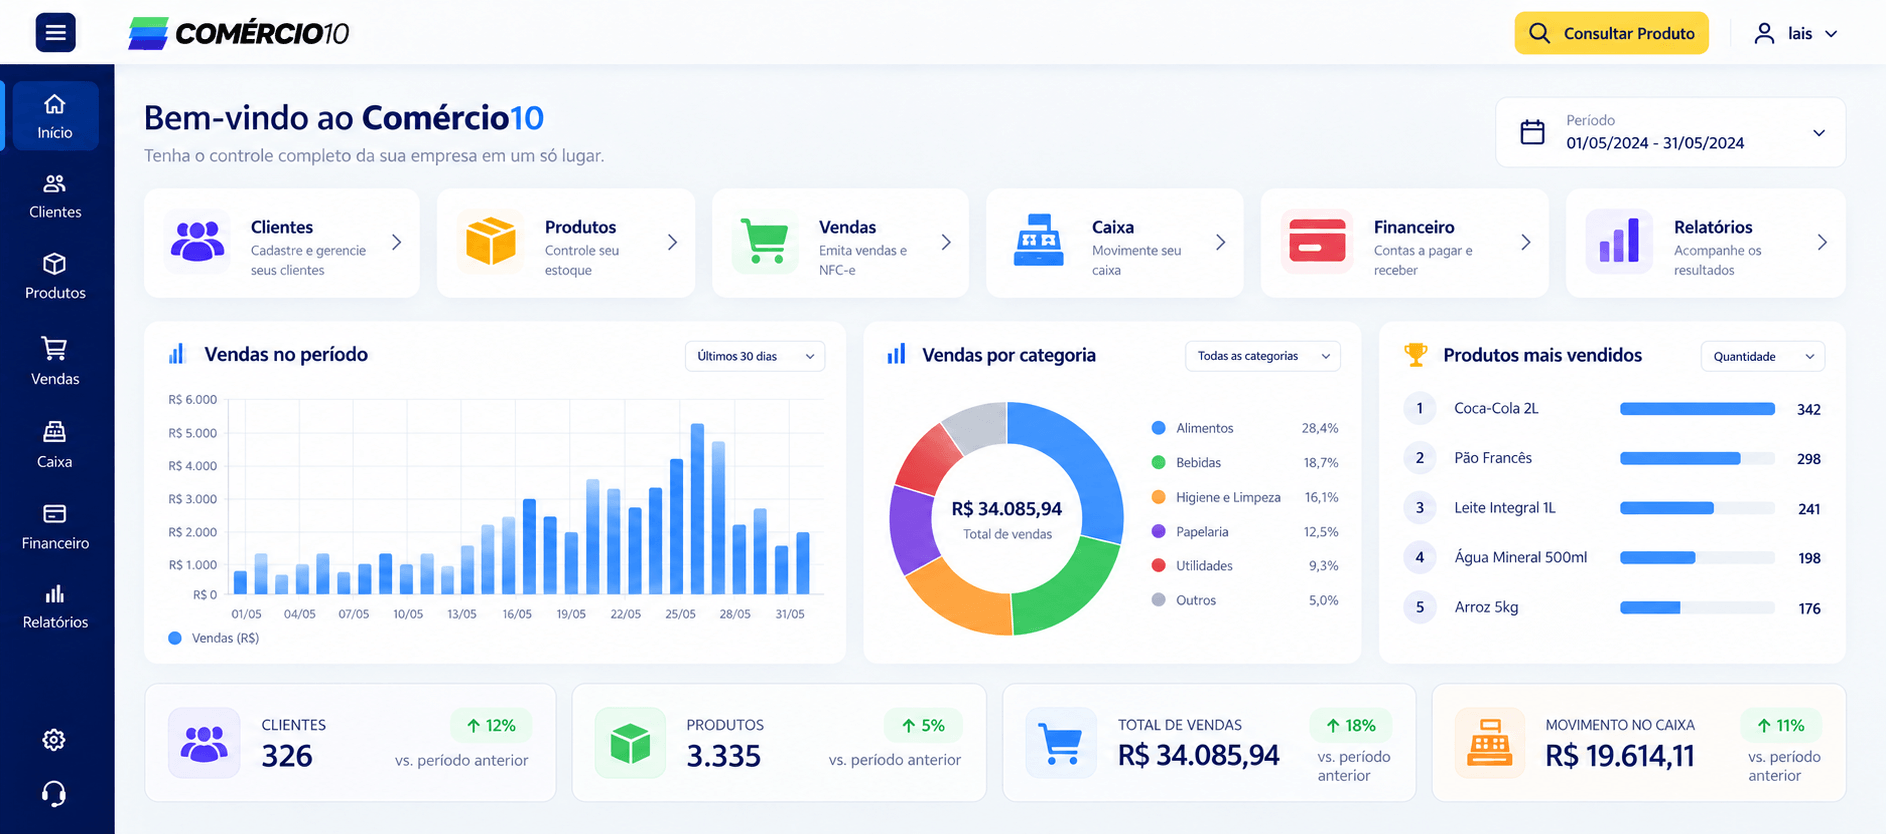Open the Todas as categorias dropdown
Image resolution: width=1886 pixels, height=834 pixels.
[1262, 356]
